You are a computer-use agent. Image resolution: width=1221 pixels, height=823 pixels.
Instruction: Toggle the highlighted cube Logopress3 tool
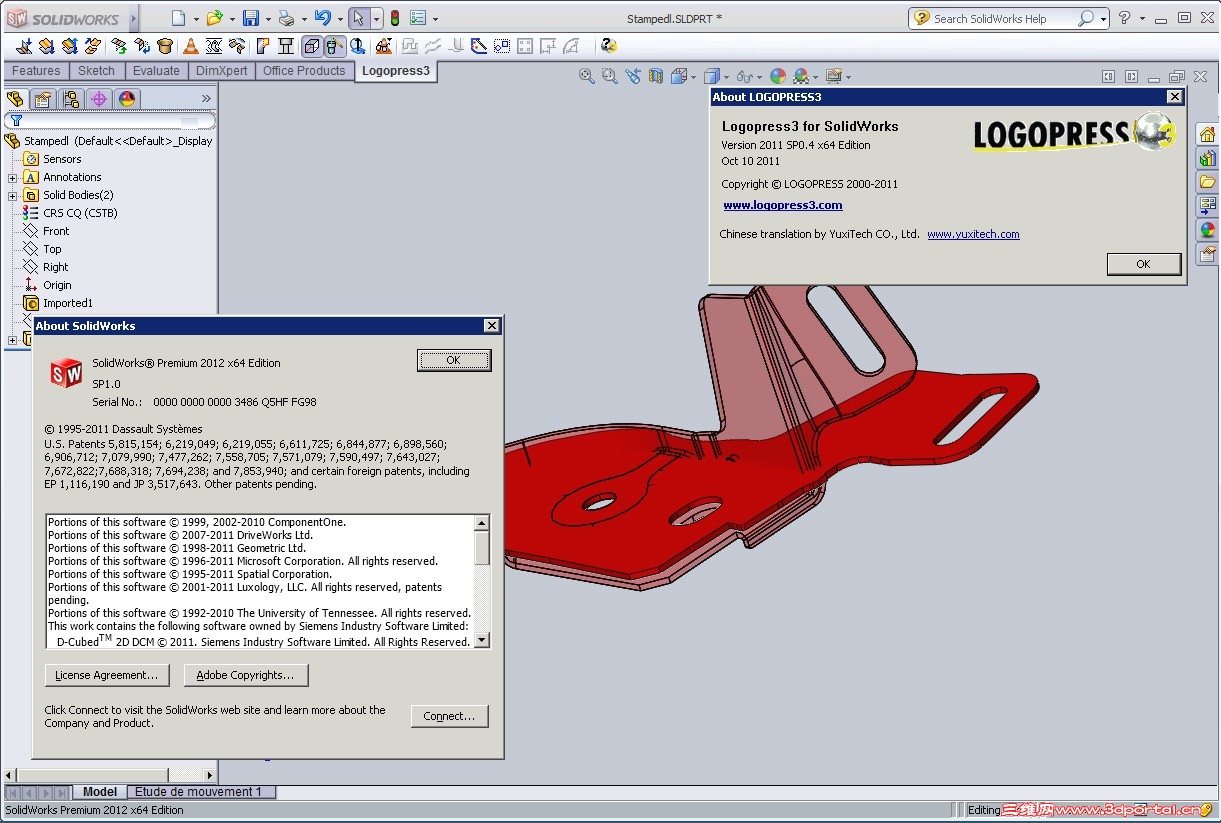click(x=312, y=45)
